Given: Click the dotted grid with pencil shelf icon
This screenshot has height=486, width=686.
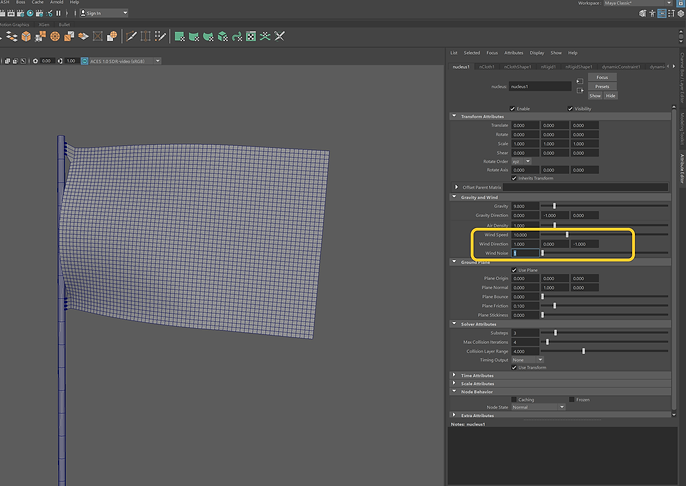Looking at the screenshot, I should [x=160, y=37].
